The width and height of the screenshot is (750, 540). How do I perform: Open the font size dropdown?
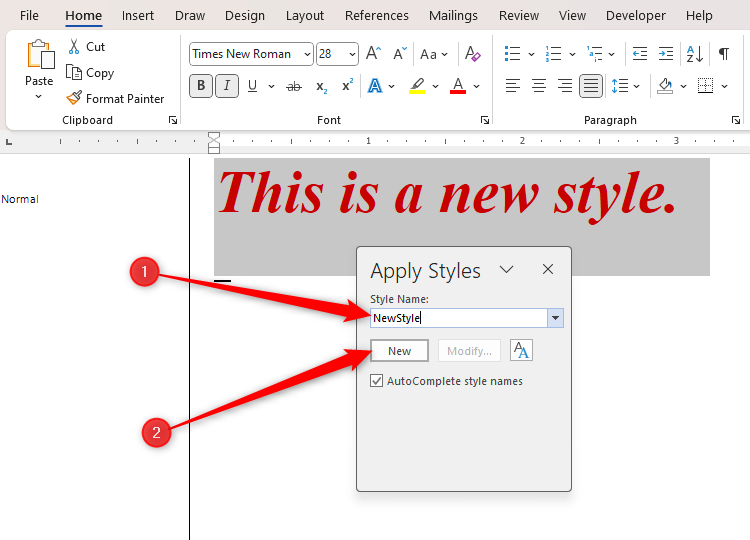pyautogui.click(x=351, y=54)
